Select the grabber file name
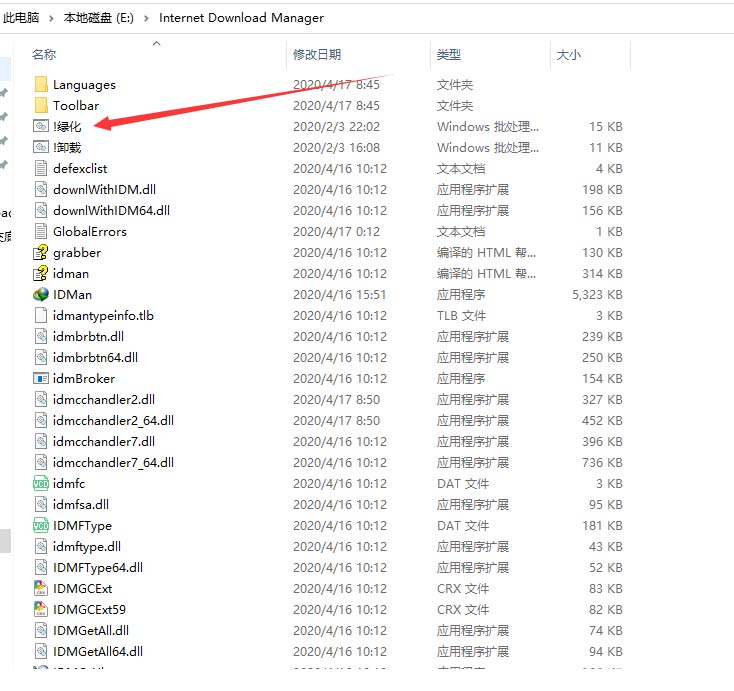The image size is (734, 691). [77, 253]
